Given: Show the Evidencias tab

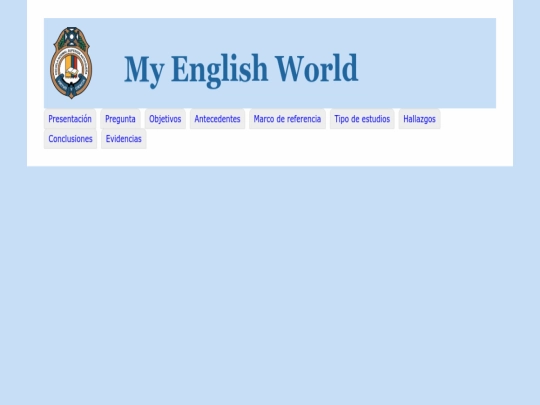Looking at the screenshot, I should click(x=124, y=139).
